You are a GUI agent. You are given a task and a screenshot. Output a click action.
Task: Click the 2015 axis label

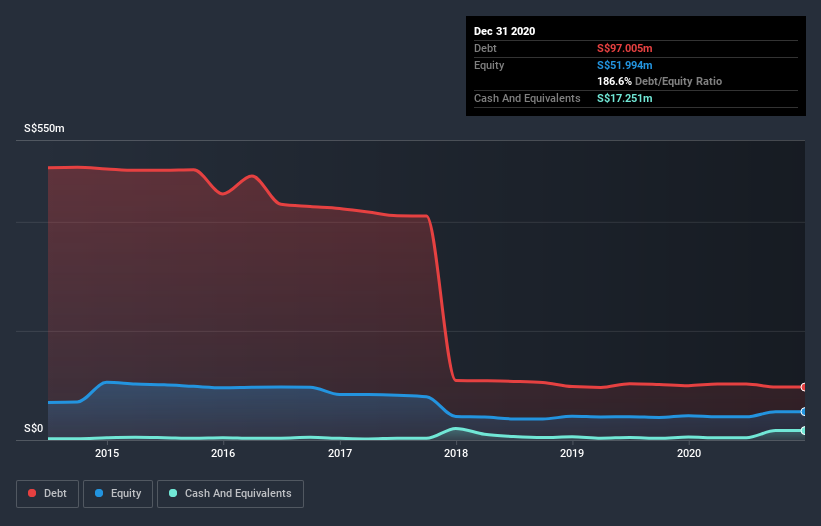(x=107, y=453)
